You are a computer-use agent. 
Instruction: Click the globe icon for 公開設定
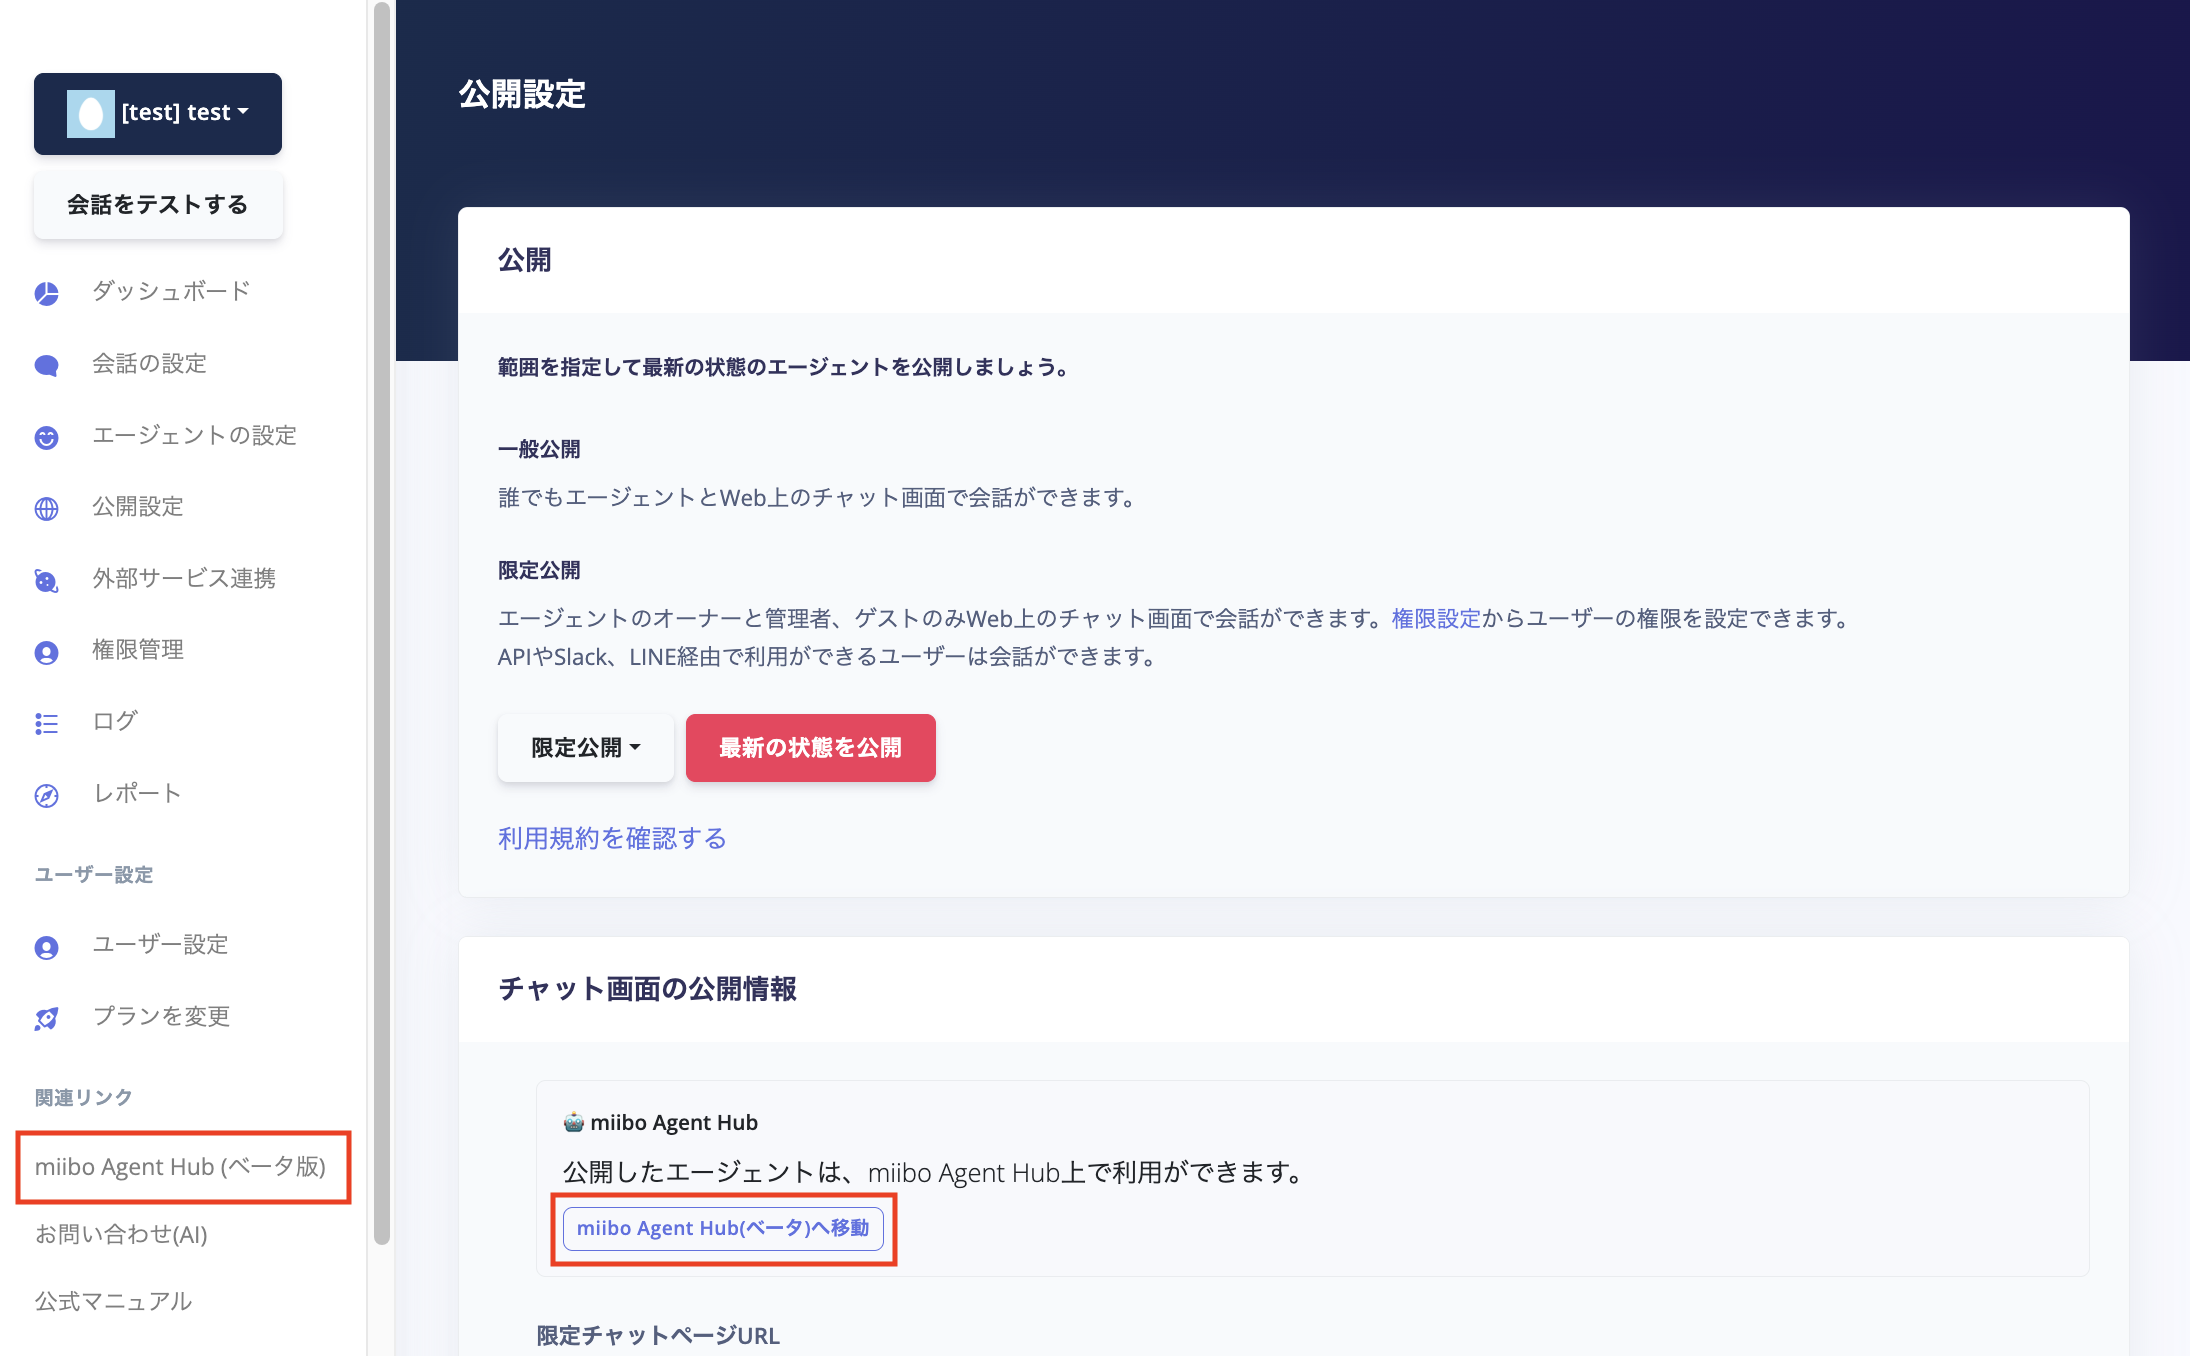coord(47,508)
